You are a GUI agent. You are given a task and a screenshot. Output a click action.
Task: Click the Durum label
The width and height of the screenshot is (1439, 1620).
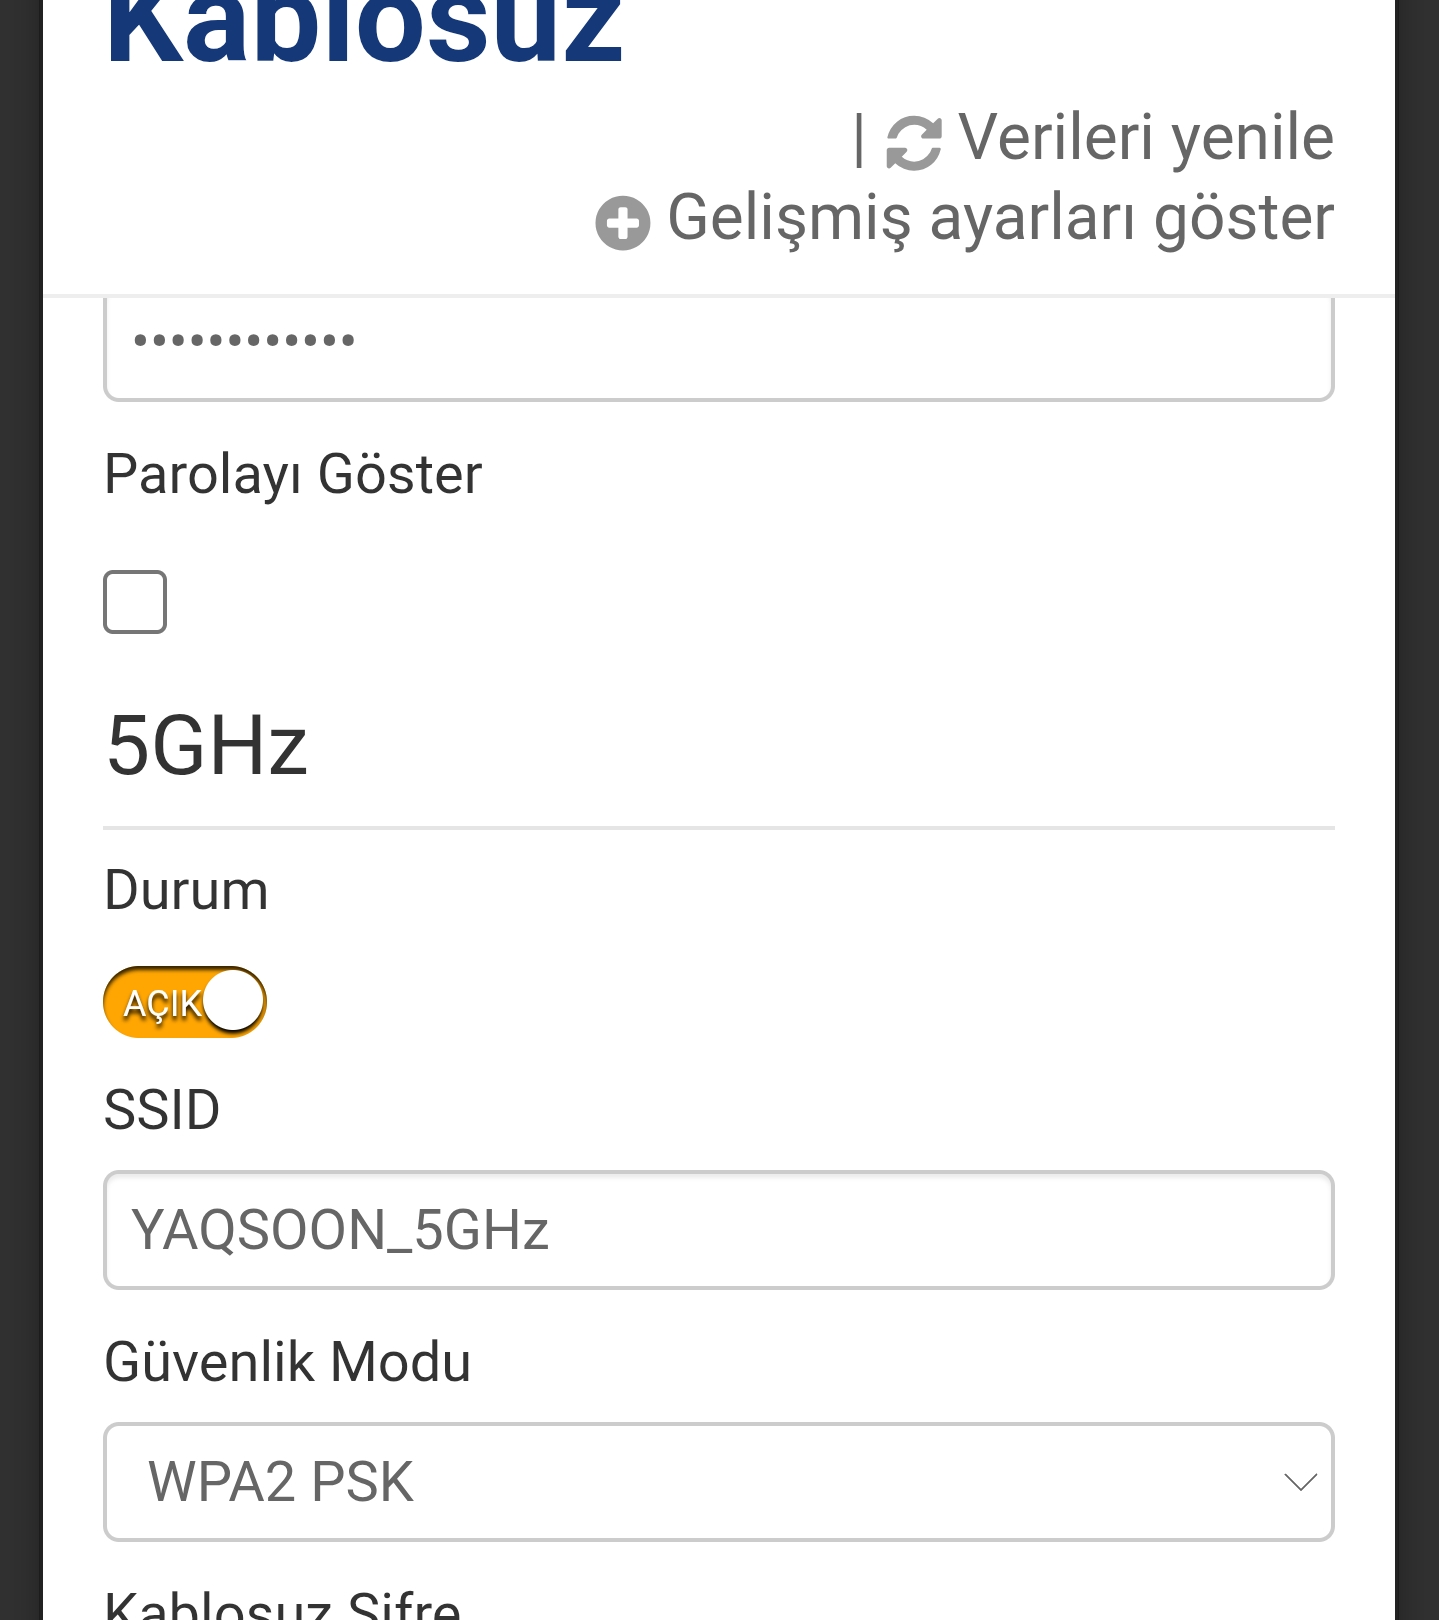coord(186,890)
